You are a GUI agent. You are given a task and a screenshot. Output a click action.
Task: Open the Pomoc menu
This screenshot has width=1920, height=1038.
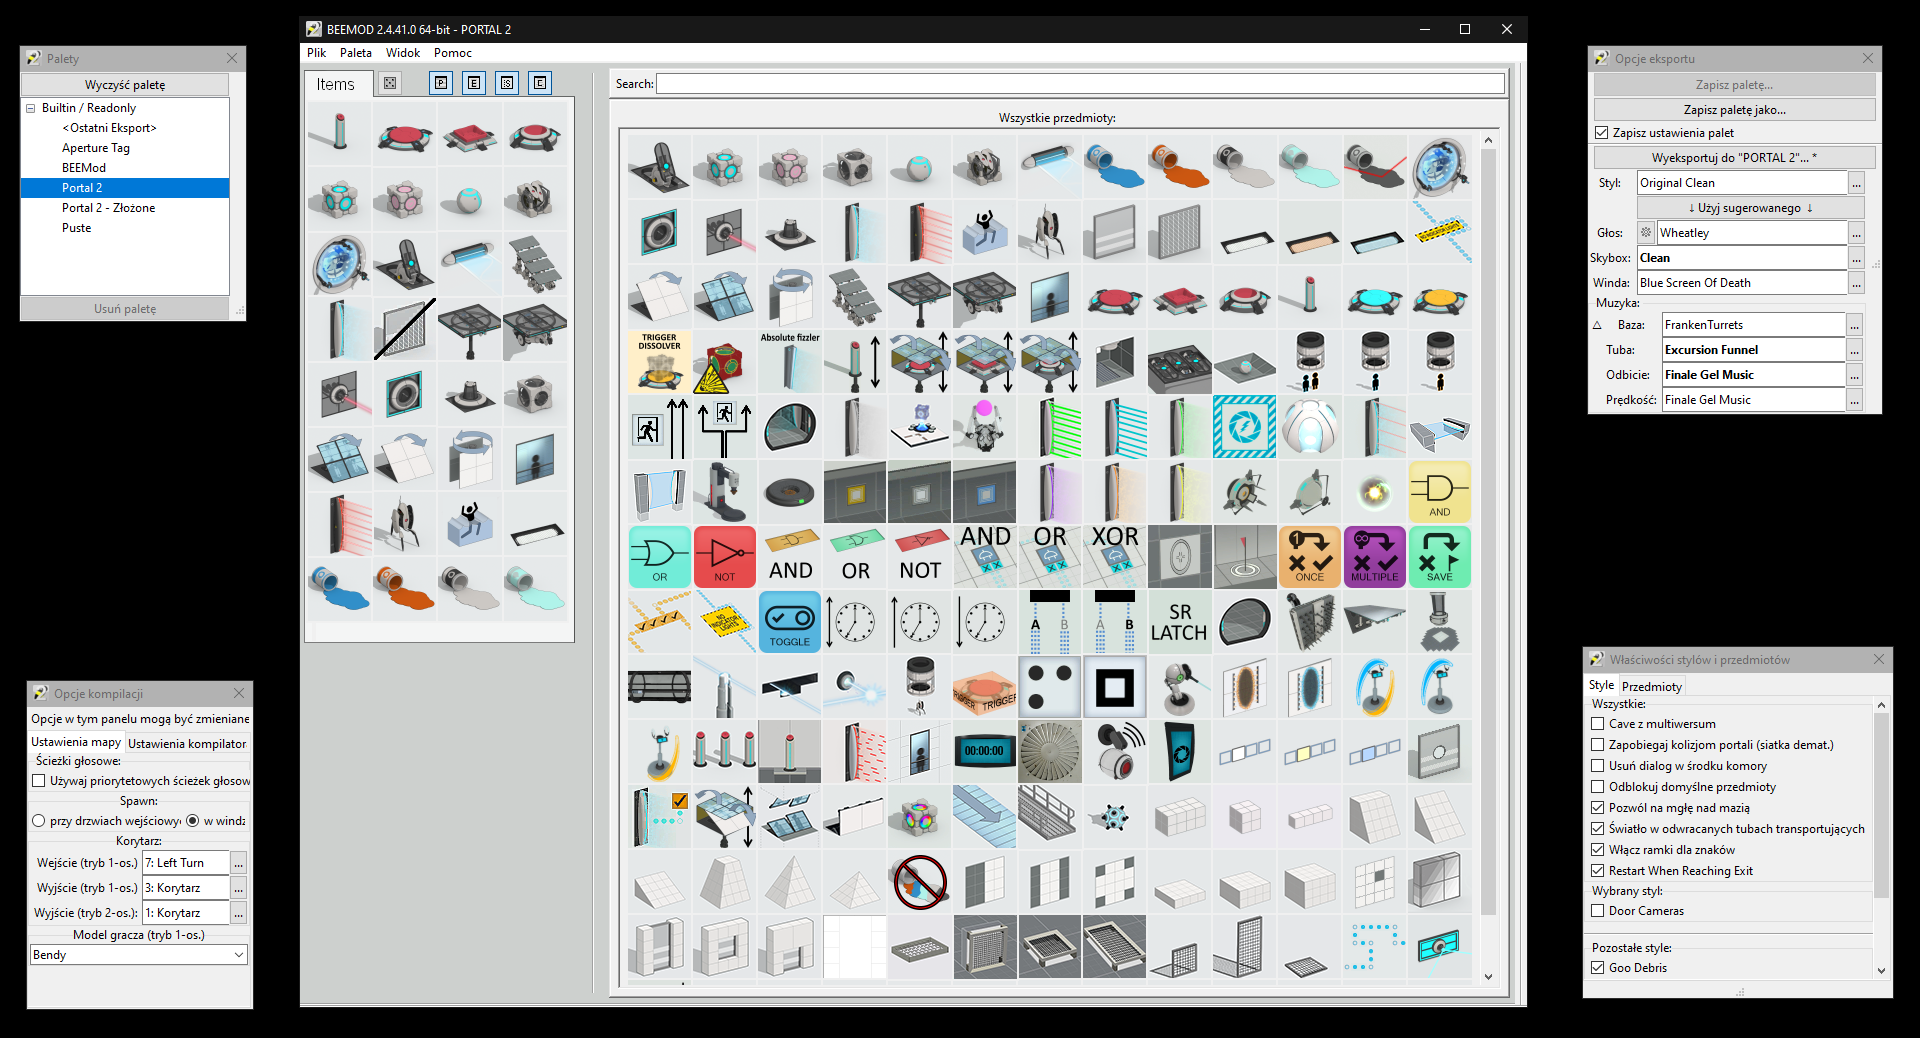[x=453, y=53]
